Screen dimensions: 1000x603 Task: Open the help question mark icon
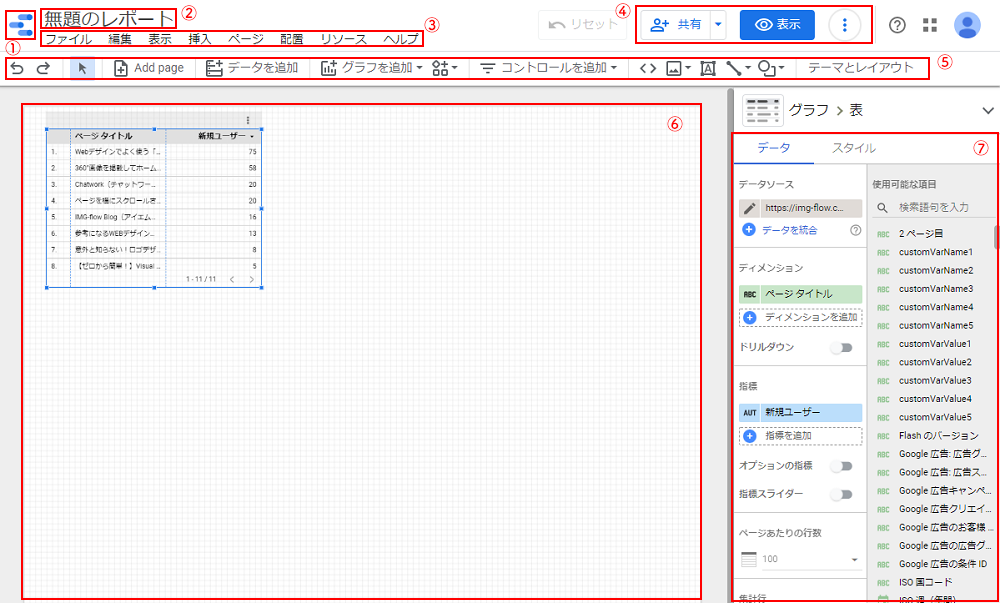coord(898,25)
